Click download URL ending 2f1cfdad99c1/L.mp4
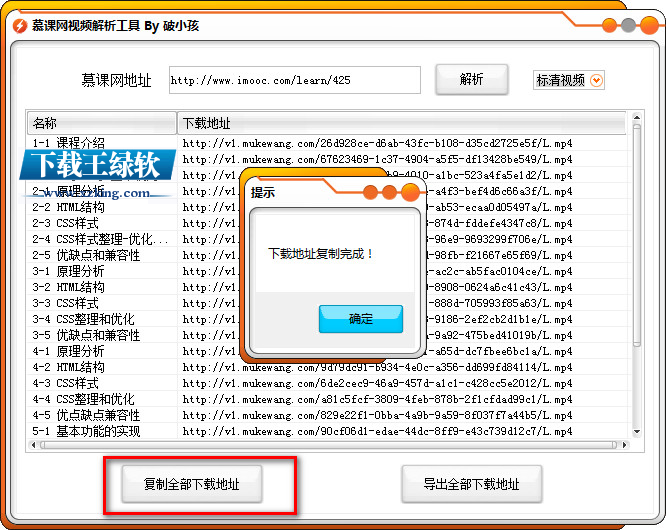 point(377,399)
